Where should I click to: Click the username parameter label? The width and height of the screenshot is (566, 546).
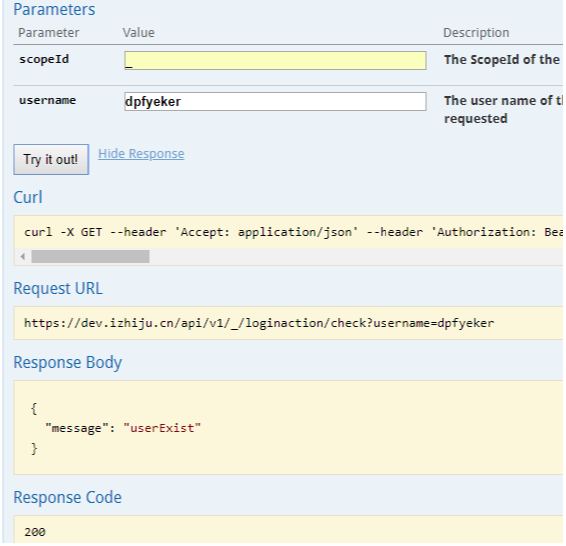point(48,100)
